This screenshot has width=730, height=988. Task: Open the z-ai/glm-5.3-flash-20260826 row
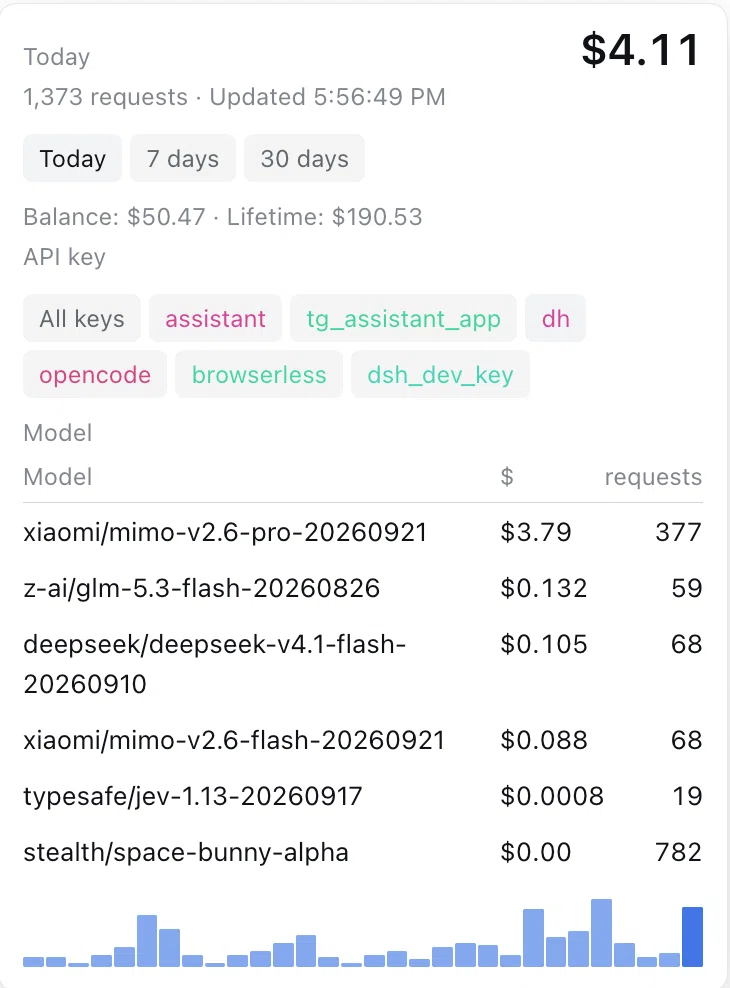click(363, 588)
